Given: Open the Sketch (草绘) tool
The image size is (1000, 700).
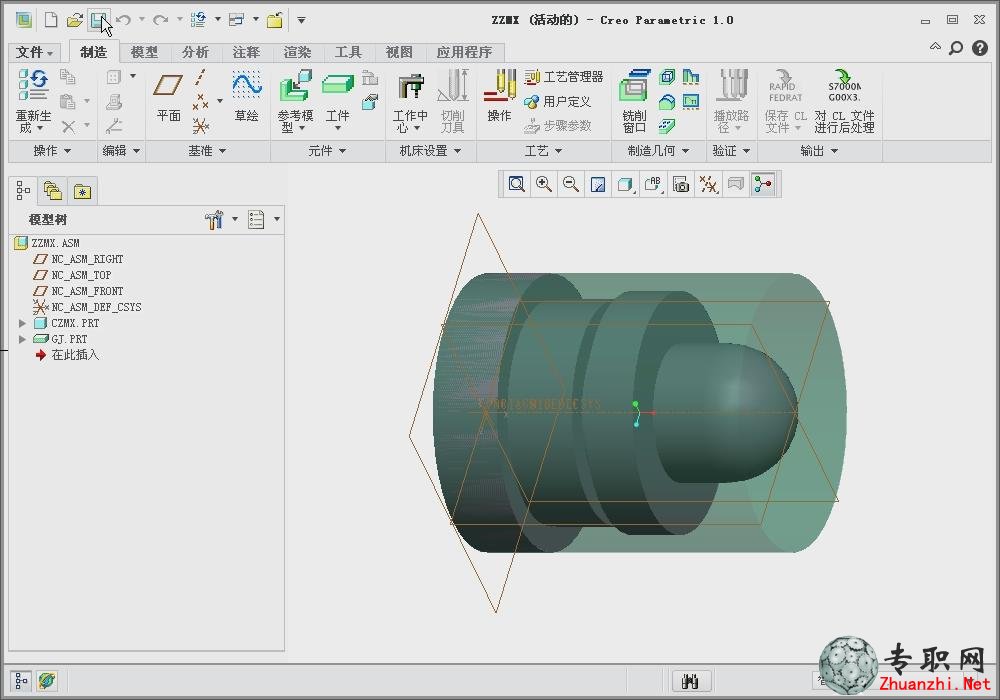Looking at the screenshot, I should [x=247, y=96].
